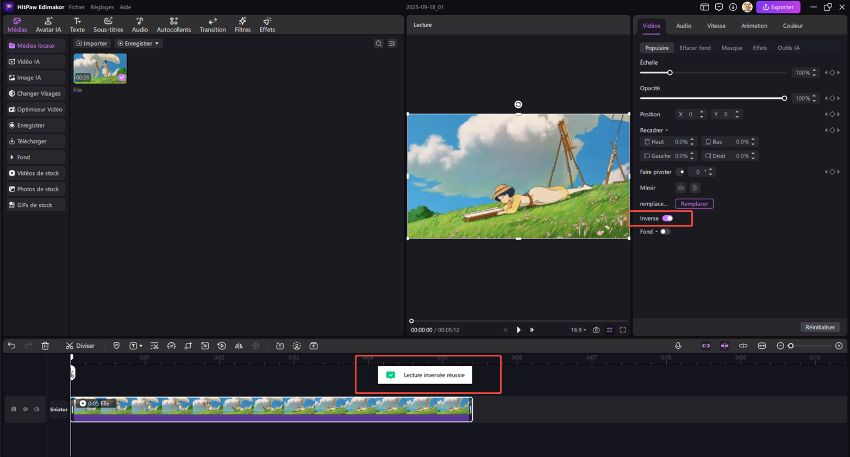Click the vertical mirror button
The width and height of the screenshot is (850, 457).
[x=694, y=188]
